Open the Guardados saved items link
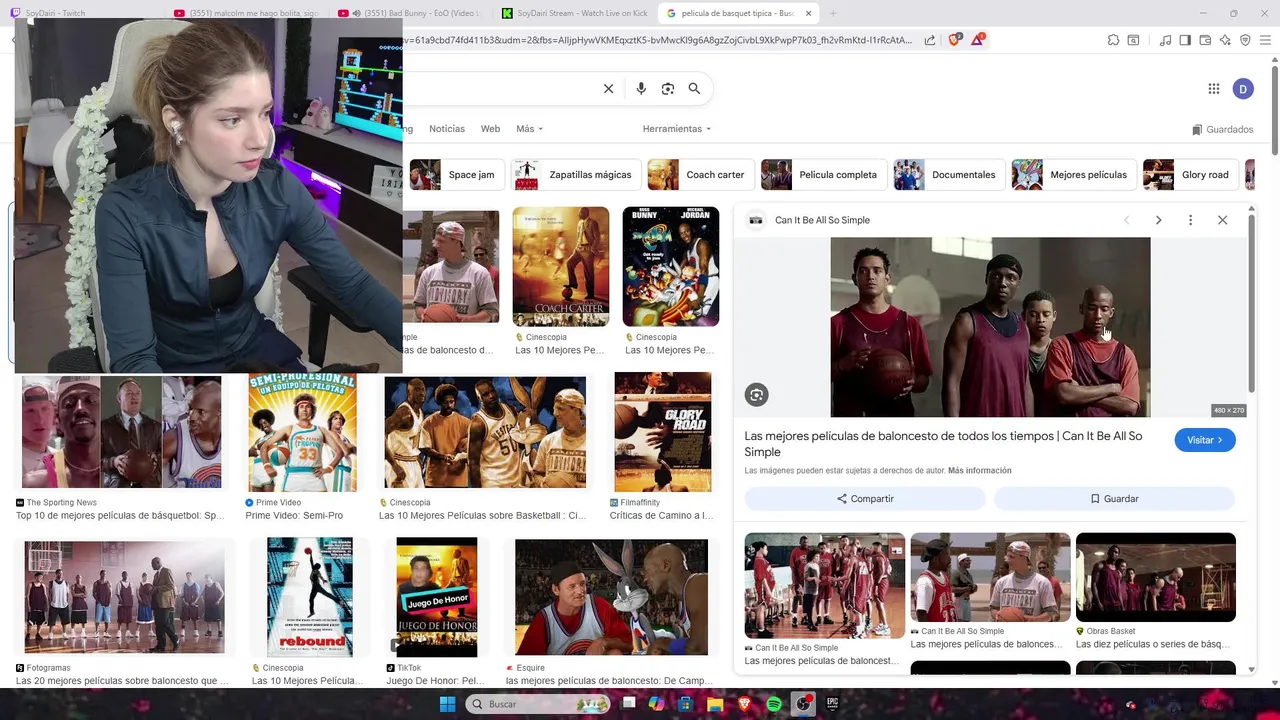 tap(1223, 130)
